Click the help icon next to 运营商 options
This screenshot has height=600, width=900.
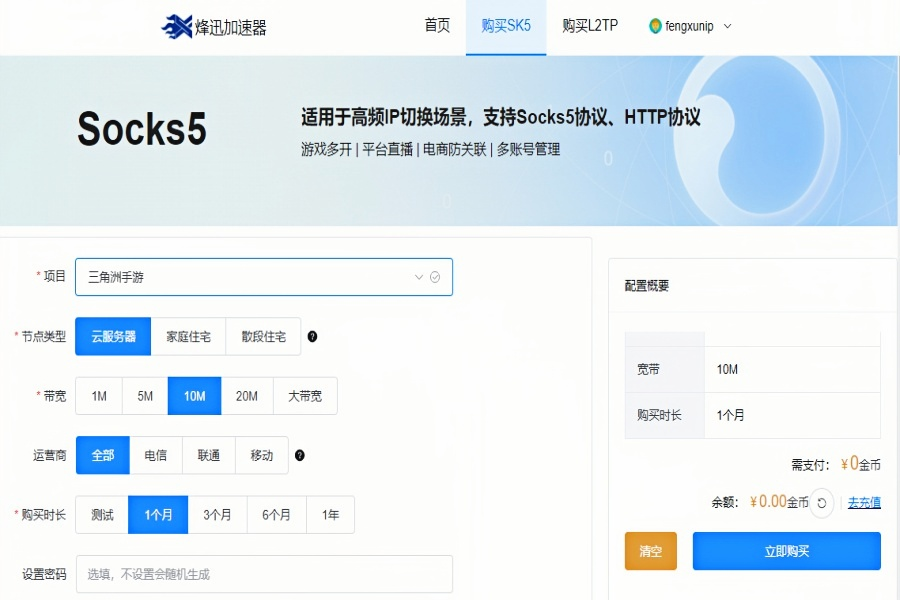tap(298, 455)
